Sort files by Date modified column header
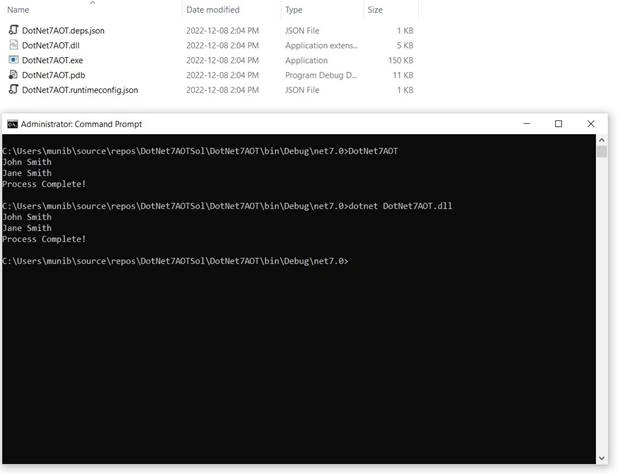 point(213,10)
